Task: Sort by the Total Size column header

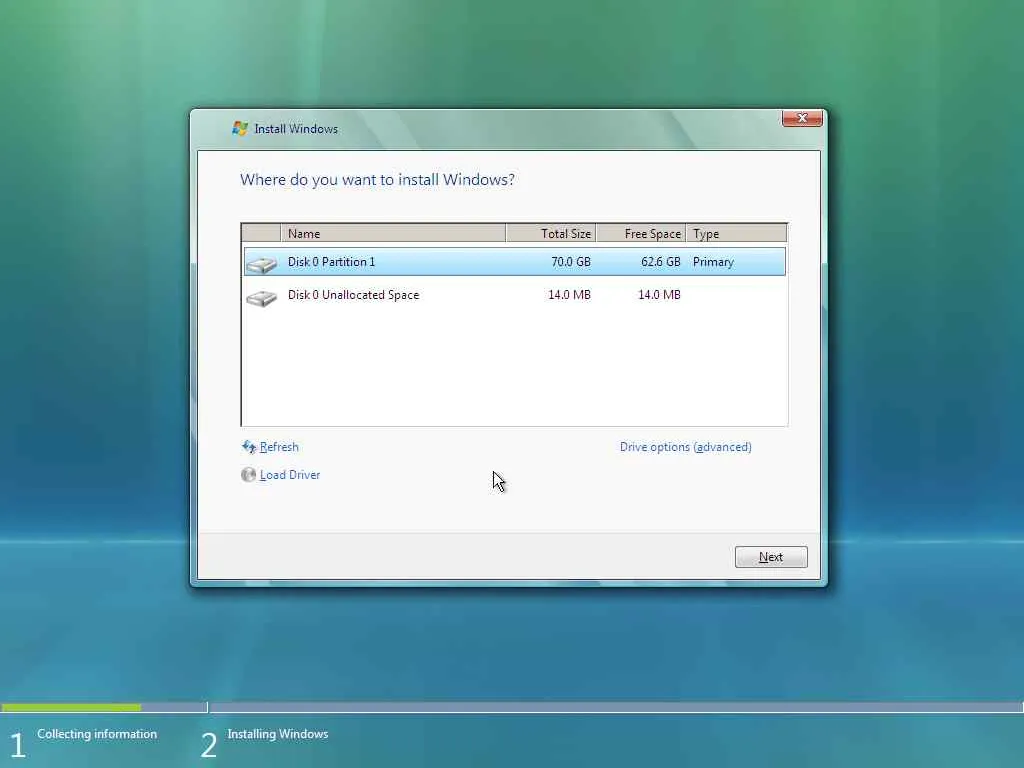Action: (551, 233)
